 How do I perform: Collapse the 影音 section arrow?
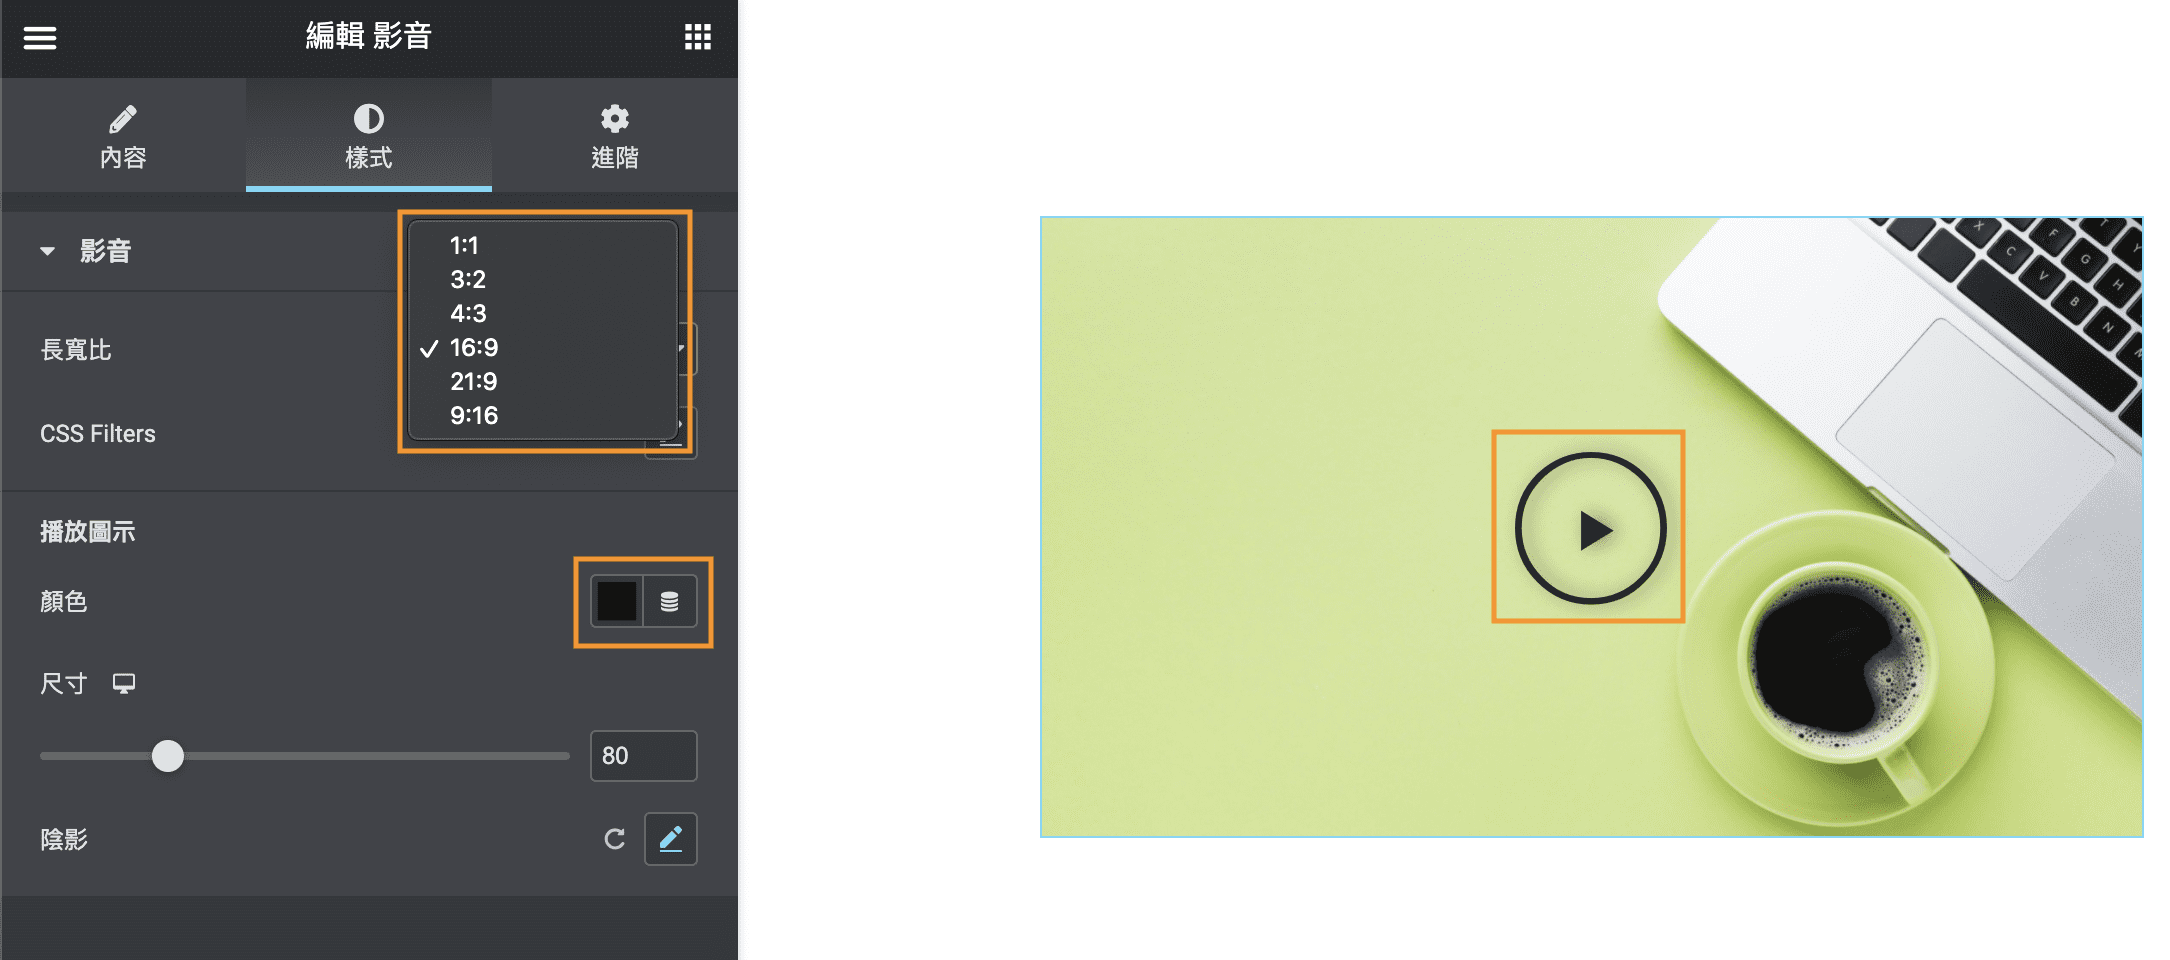click(47, 251)
